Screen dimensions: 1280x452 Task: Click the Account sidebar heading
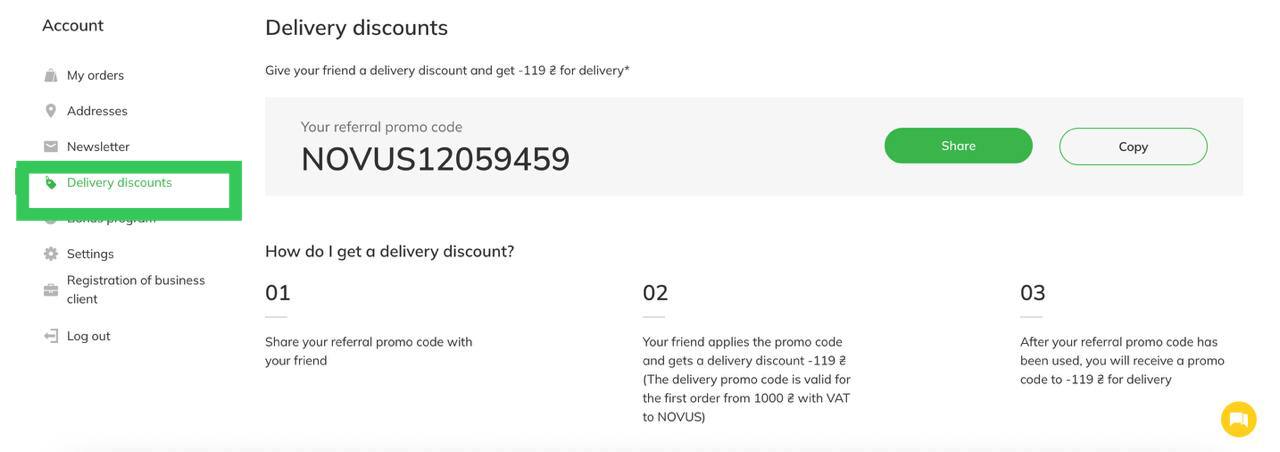(x=73, y=26)
